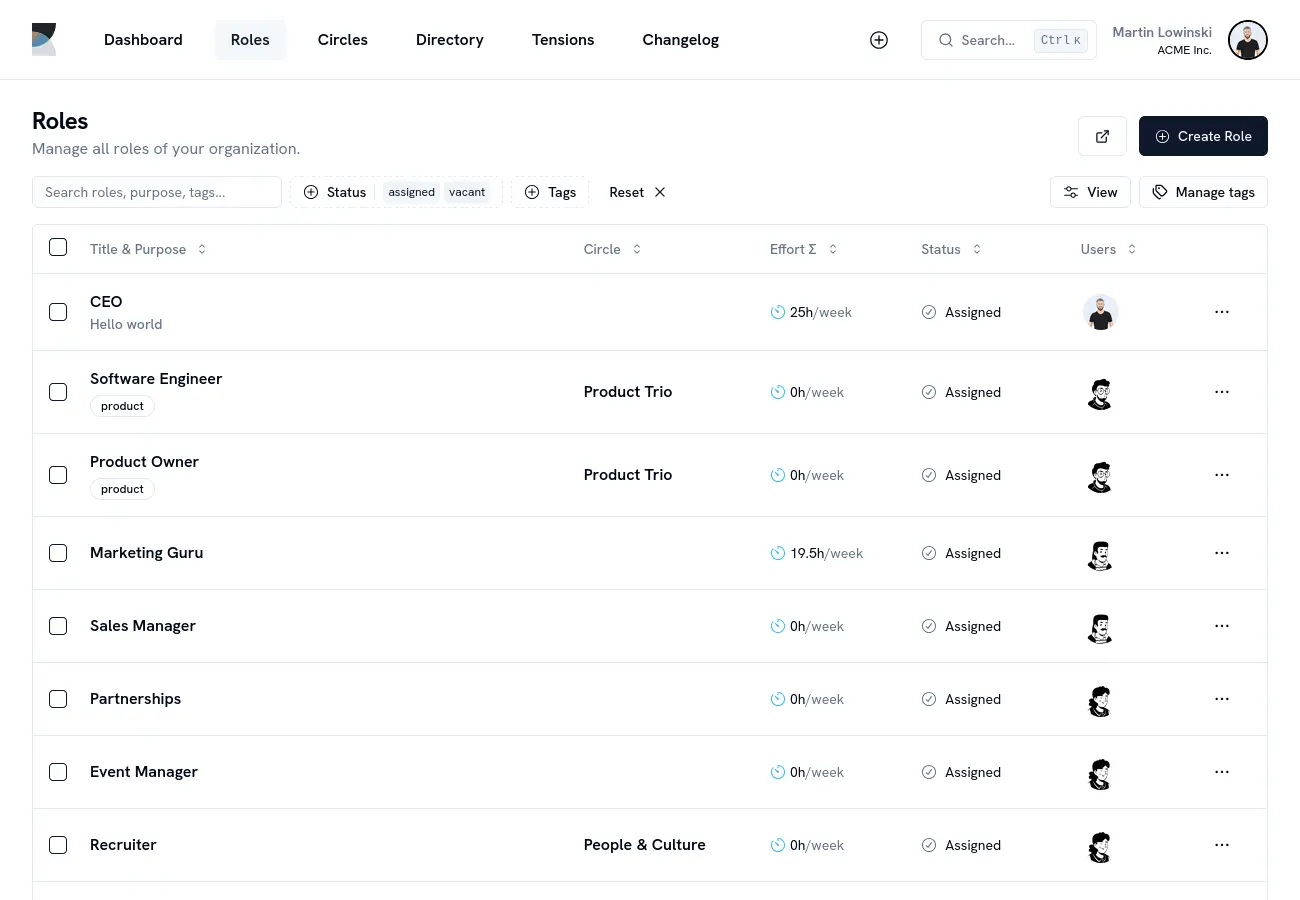Click the user avatar in Partnerships row
Screen dimensions: 1300x900
point(1100,700)
